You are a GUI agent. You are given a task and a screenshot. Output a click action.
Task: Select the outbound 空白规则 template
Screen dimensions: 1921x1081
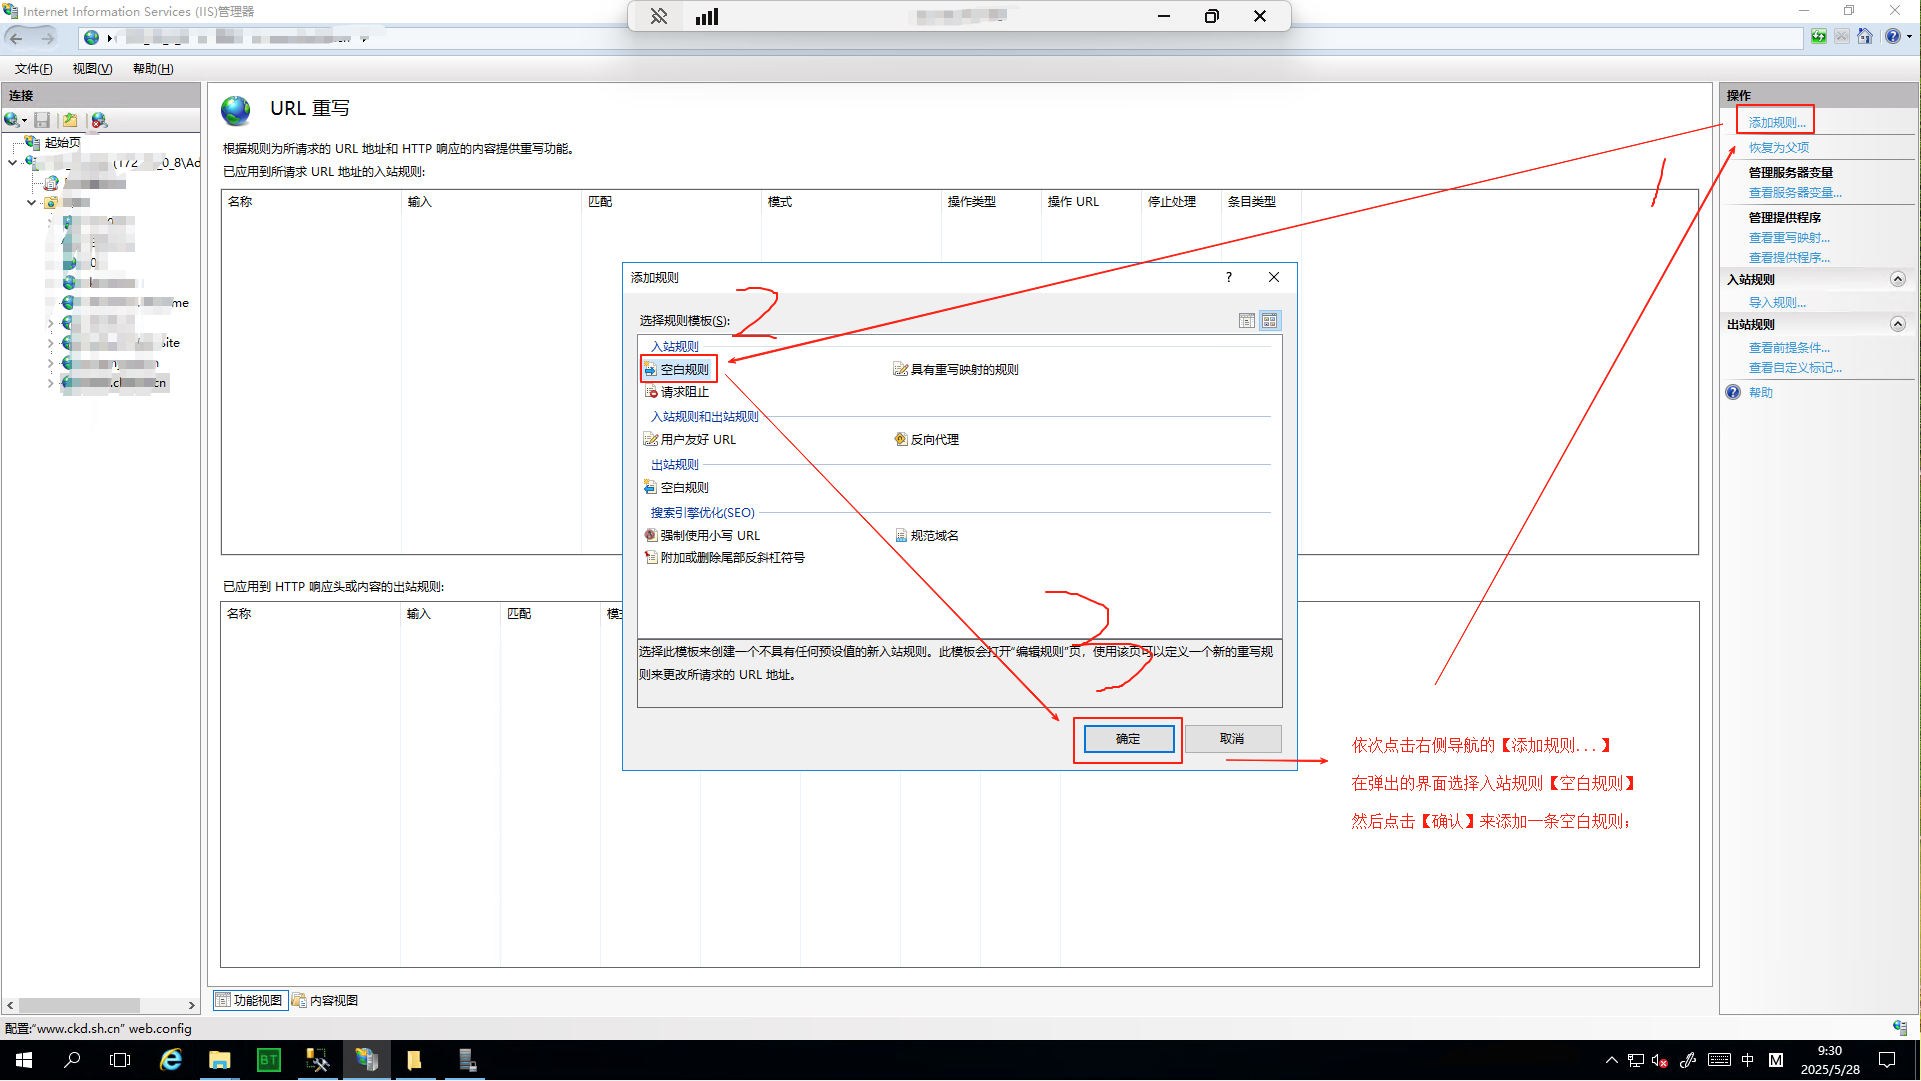(x=684, y=488)
